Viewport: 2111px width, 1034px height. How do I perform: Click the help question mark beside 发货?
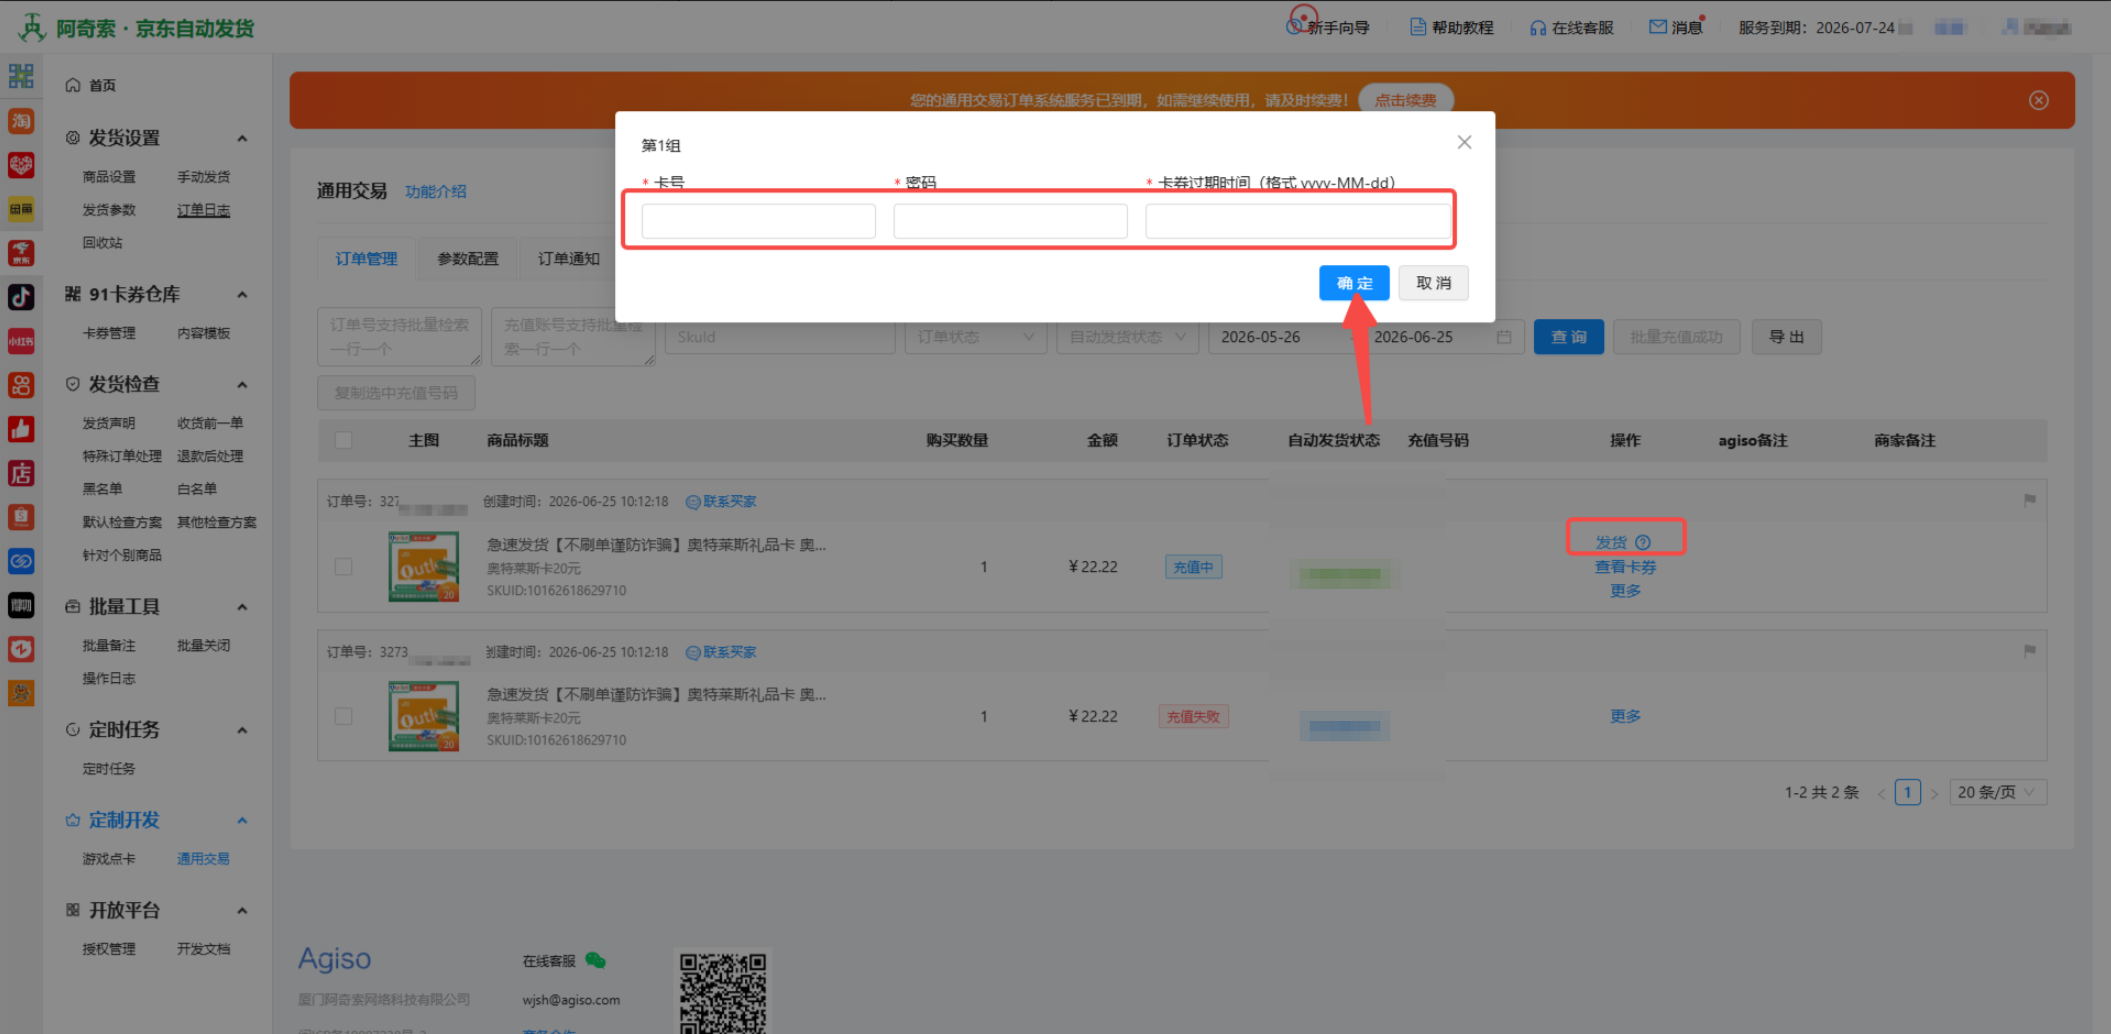(x=1643, y=542)
